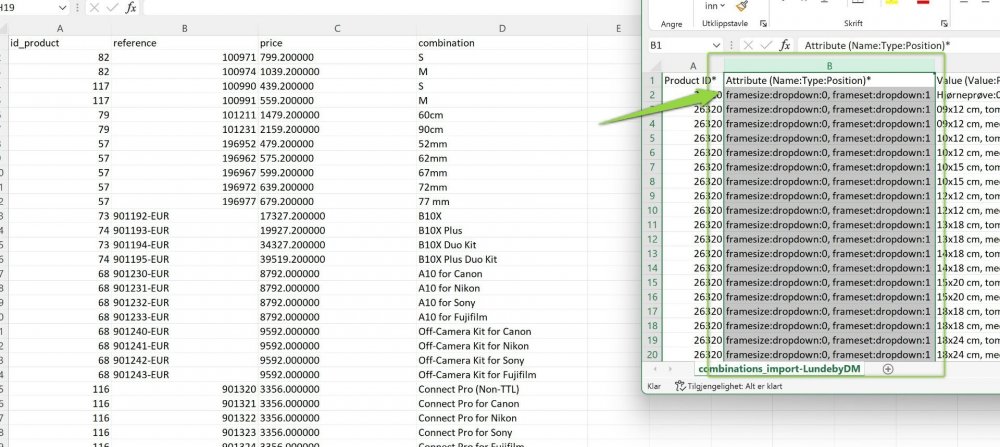Add a new sheet with the plus icon

(x=888, y=369)
